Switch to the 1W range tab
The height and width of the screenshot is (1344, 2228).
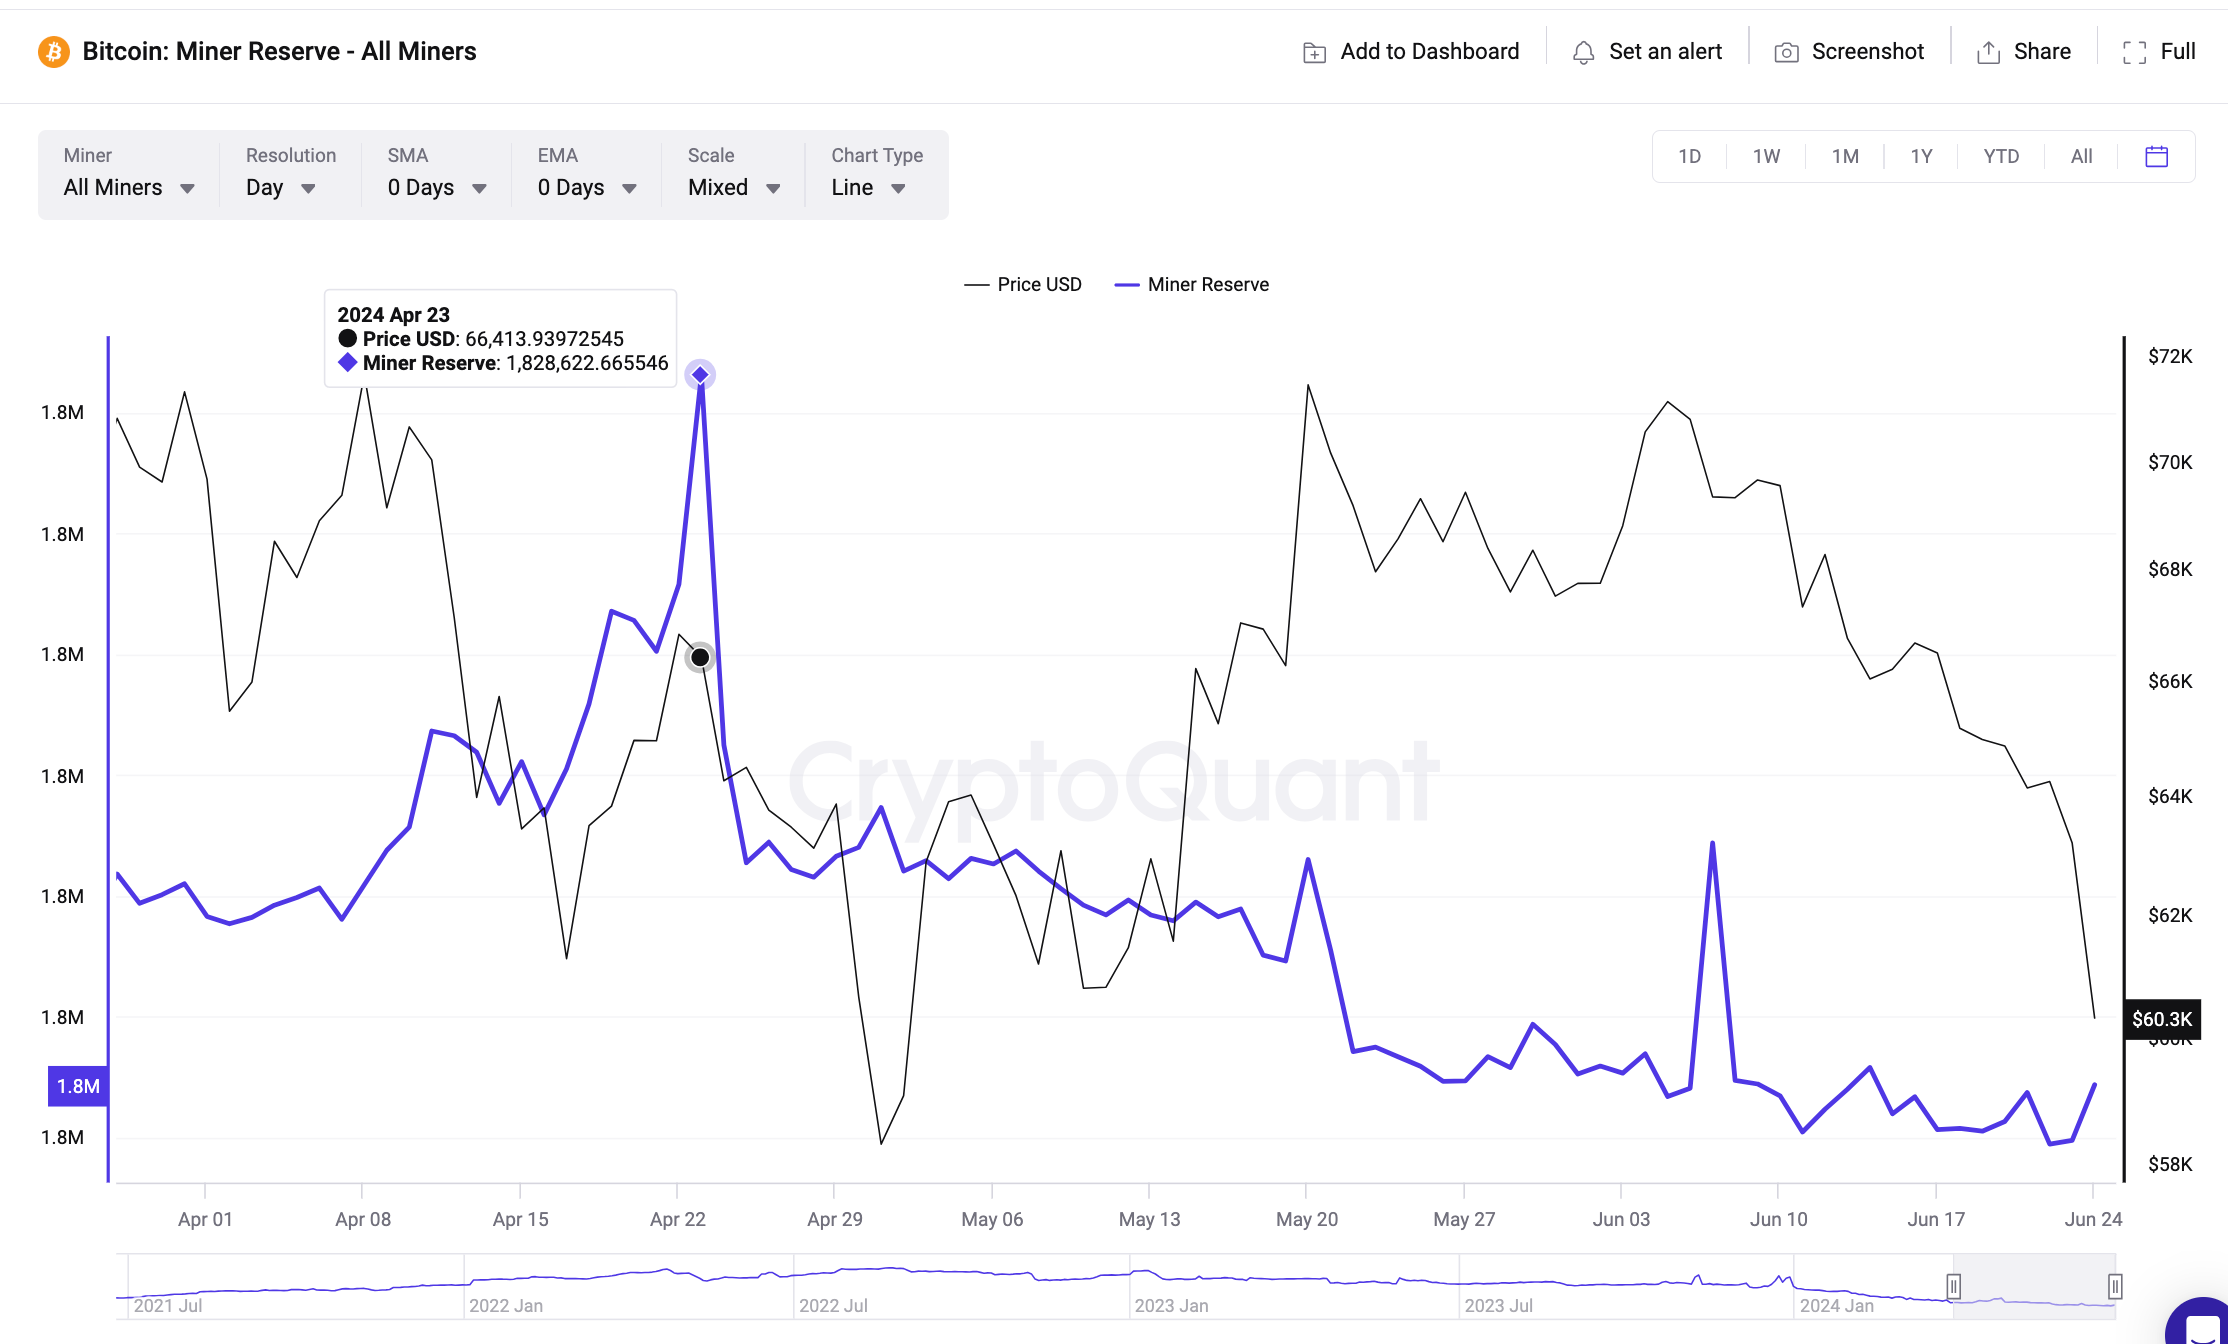click(x=1766, y=156)
